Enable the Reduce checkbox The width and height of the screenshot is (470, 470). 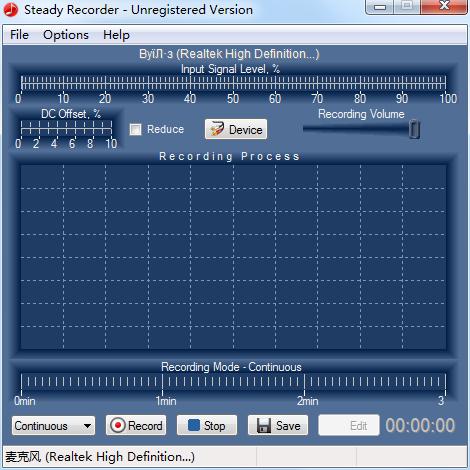click(x=135, y=129)
